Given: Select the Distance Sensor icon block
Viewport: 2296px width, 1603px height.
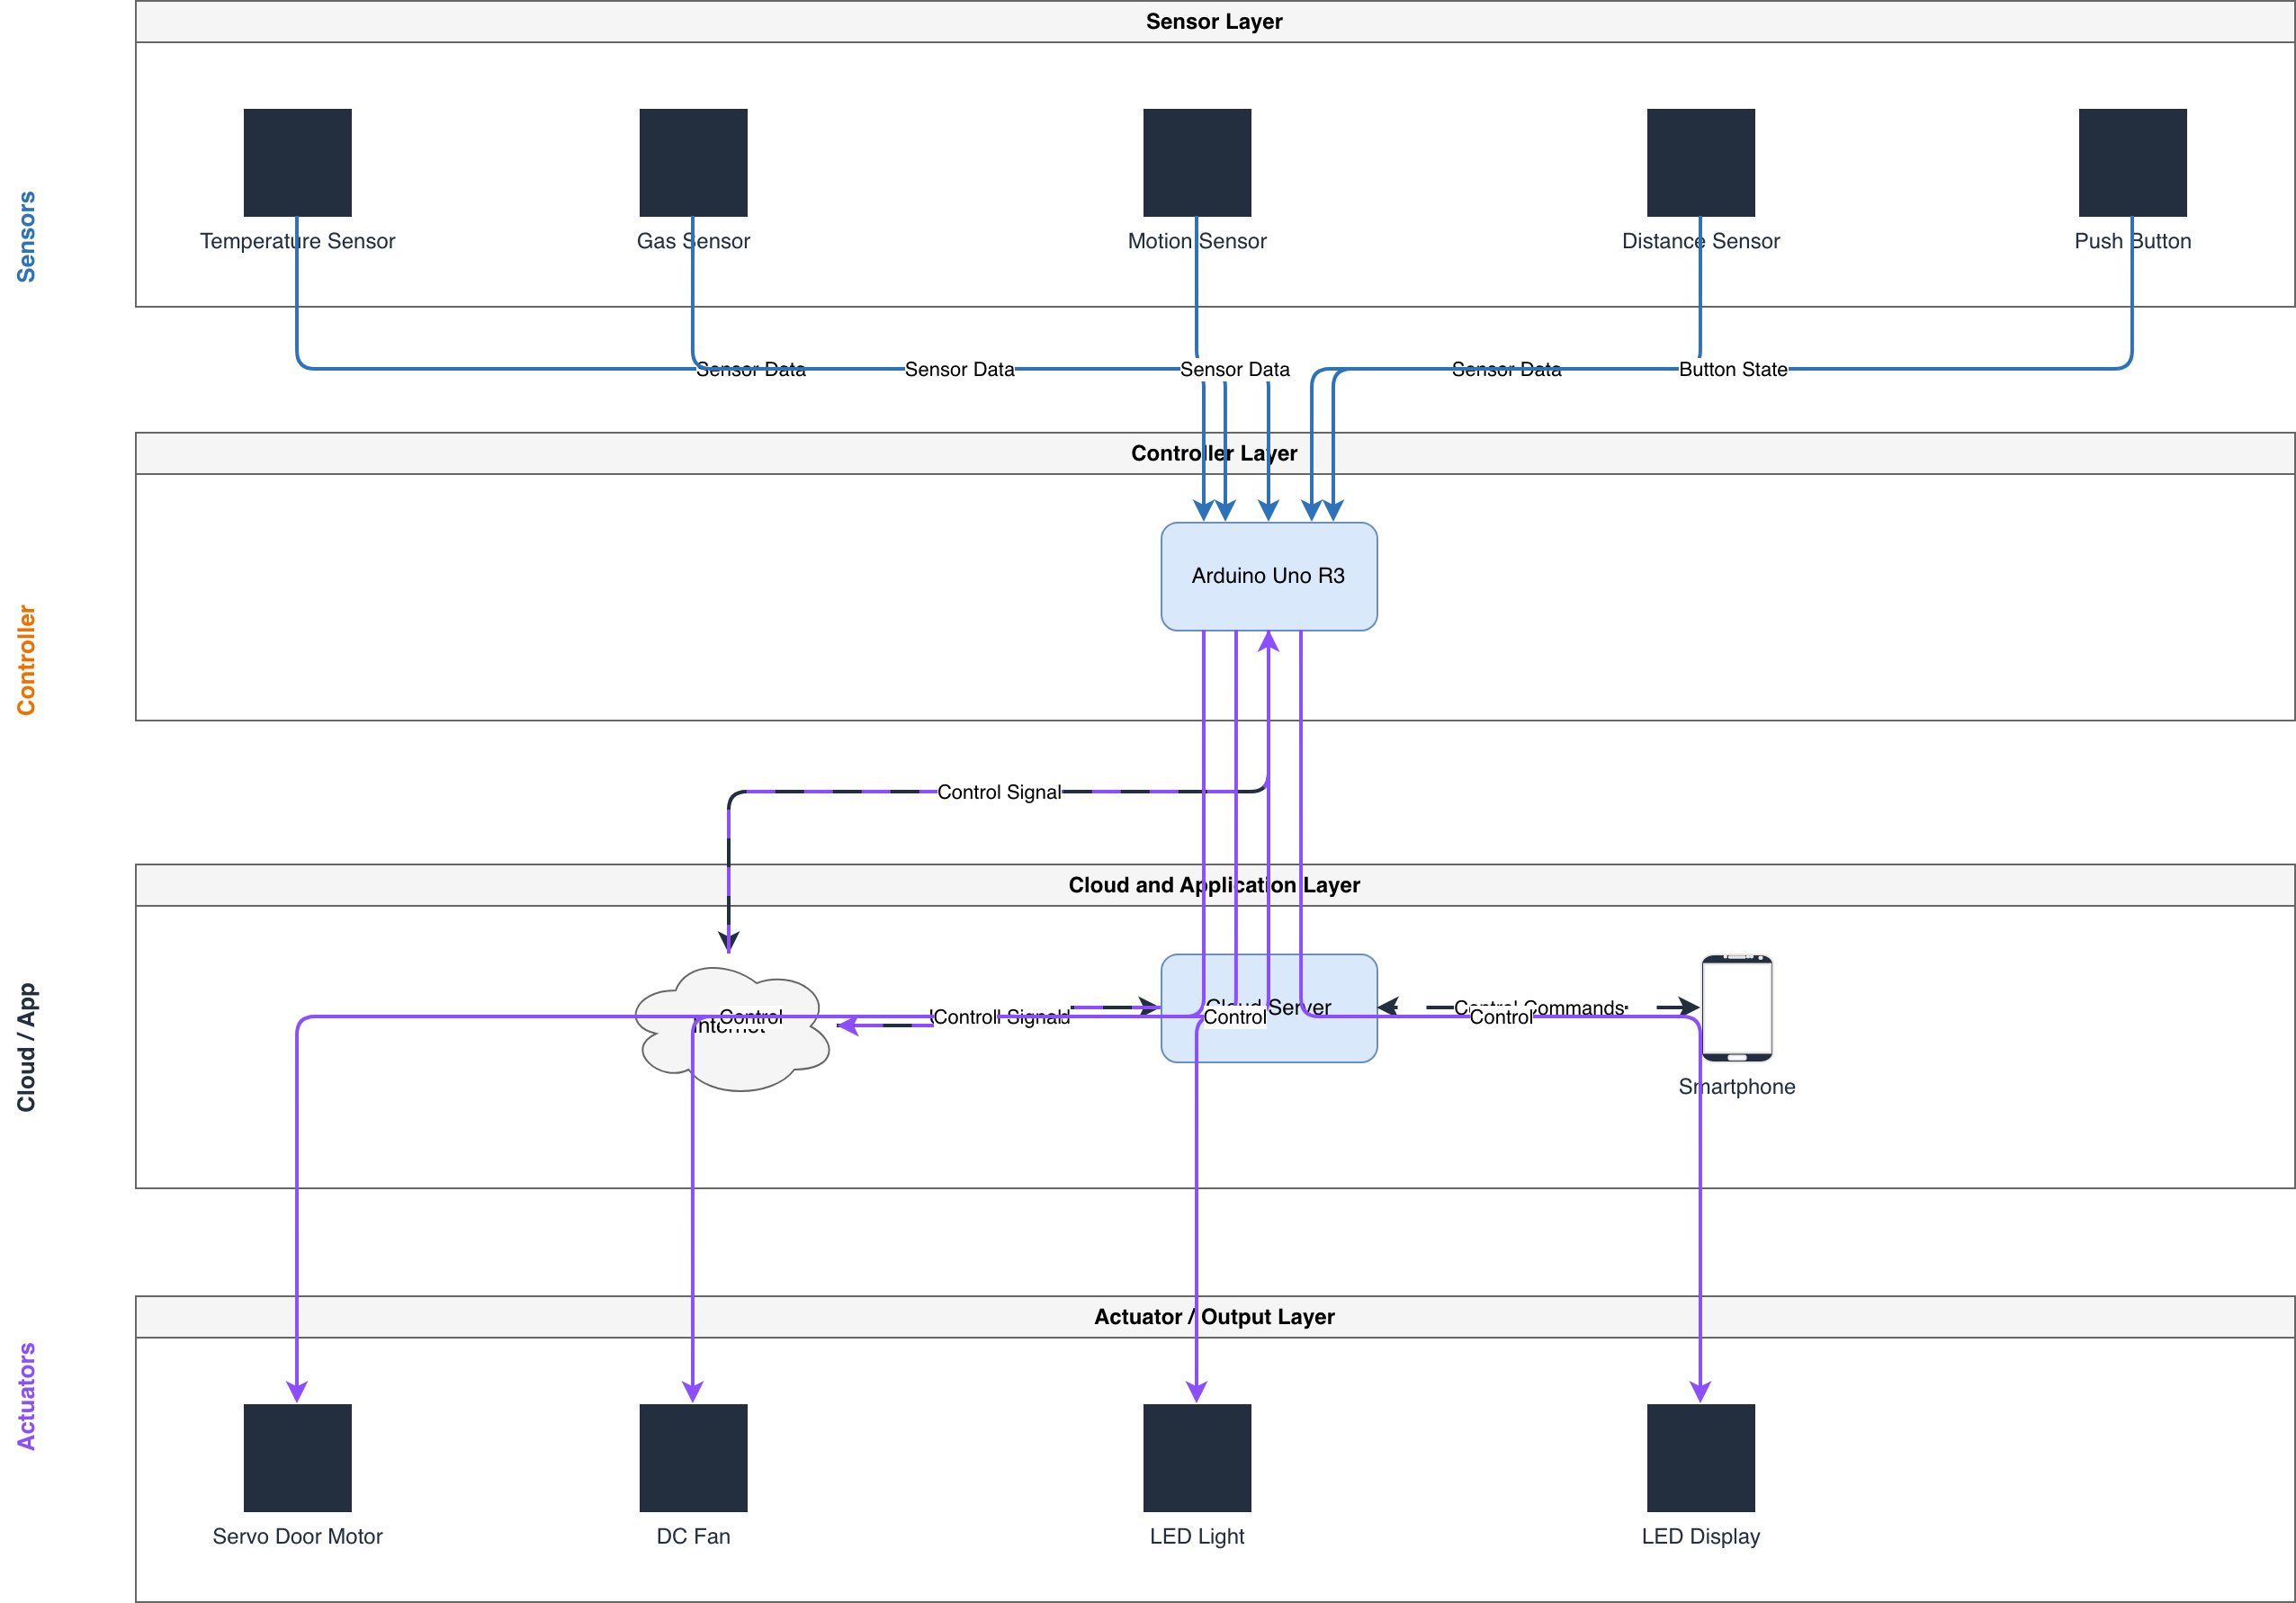Looking at the screenshot, I should [1701, 162].
